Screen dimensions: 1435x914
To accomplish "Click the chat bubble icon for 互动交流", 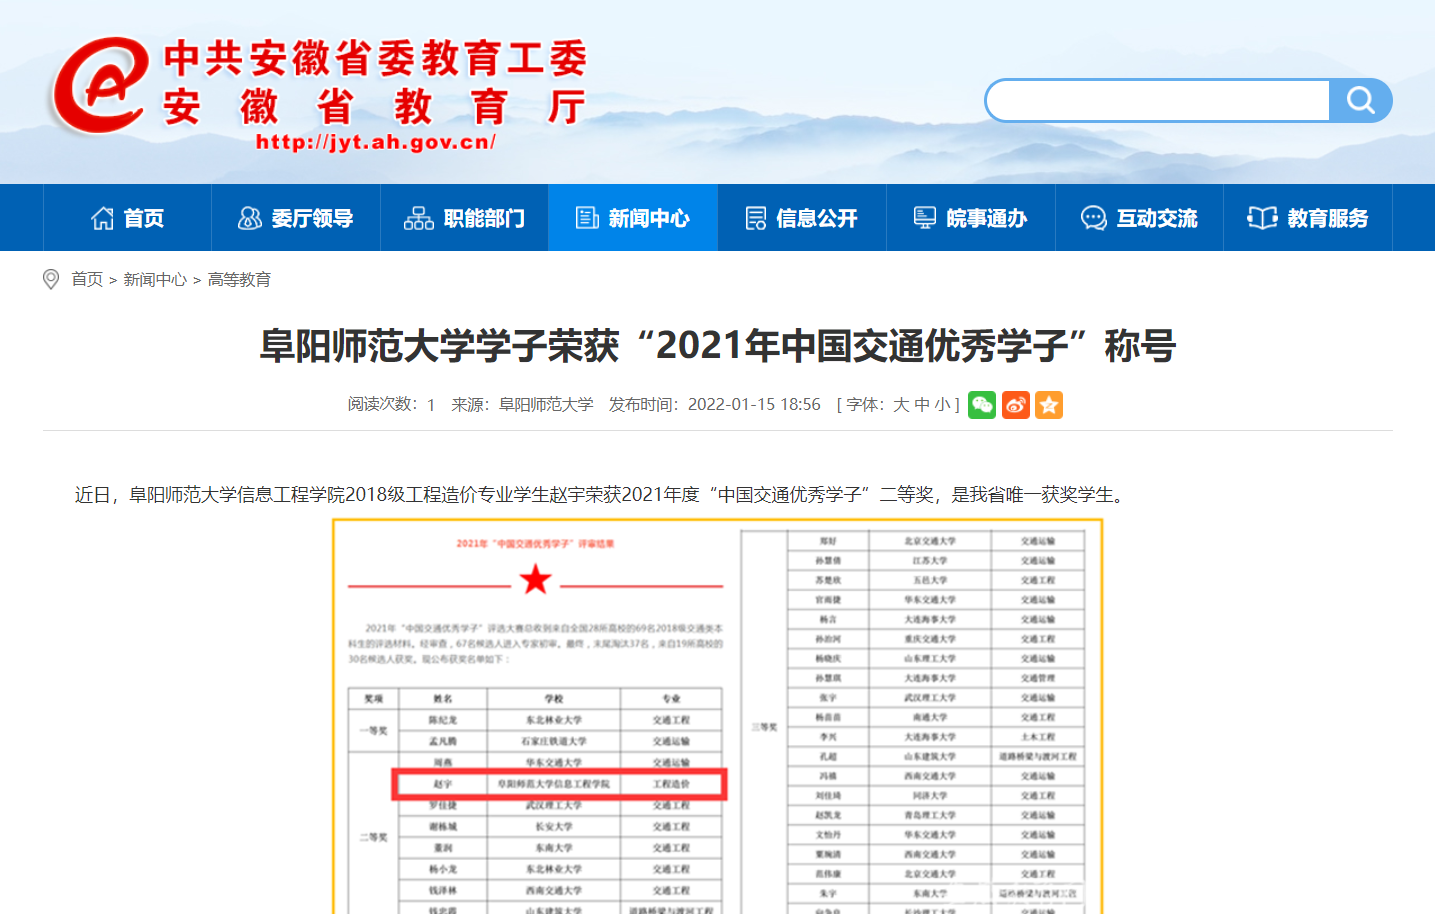I will coord(1093,218).
